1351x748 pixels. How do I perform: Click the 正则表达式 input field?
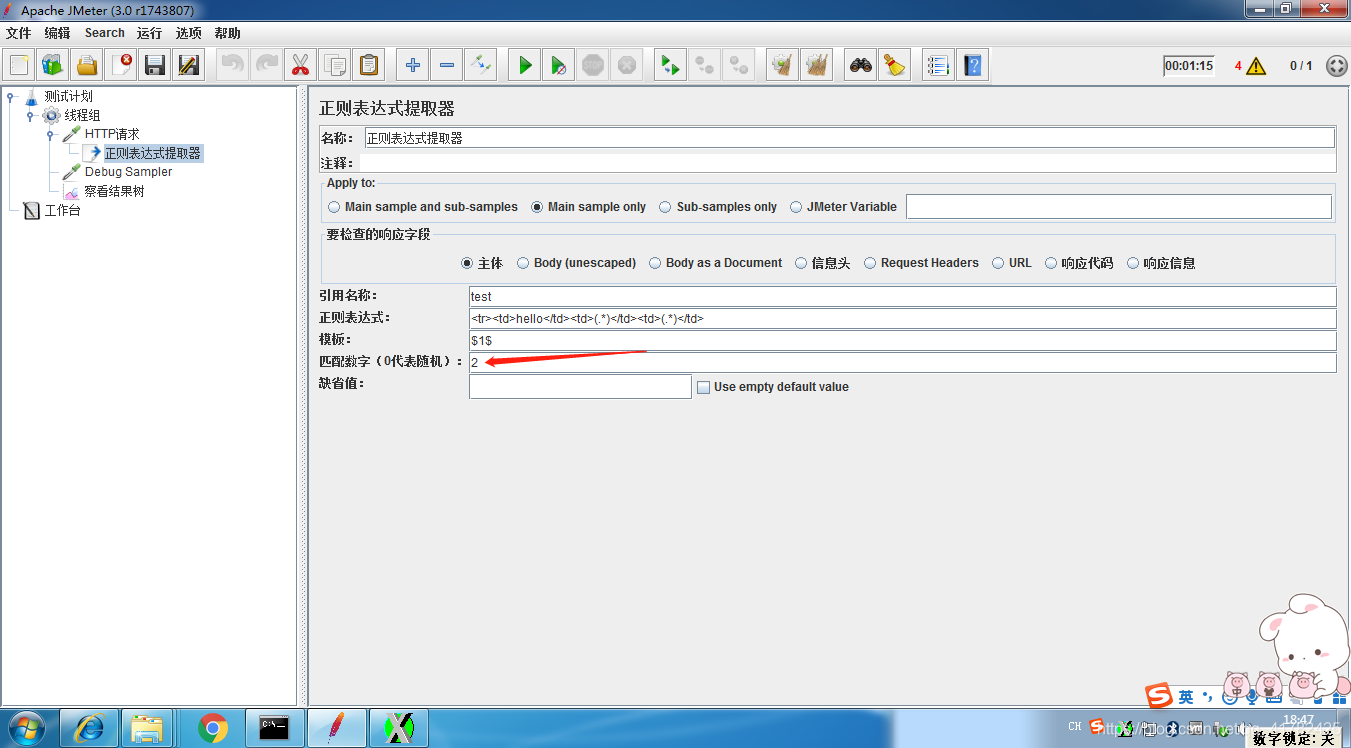[902, 318]
